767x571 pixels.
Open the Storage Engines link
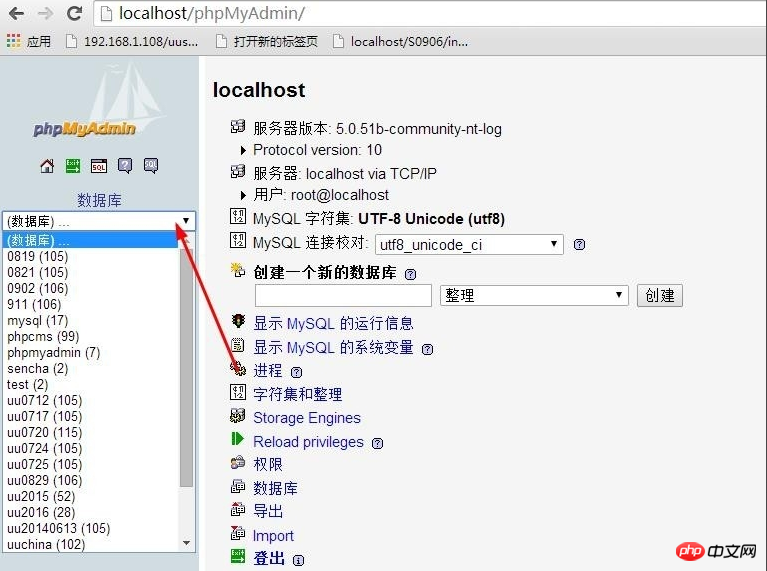tap(306, 418)
